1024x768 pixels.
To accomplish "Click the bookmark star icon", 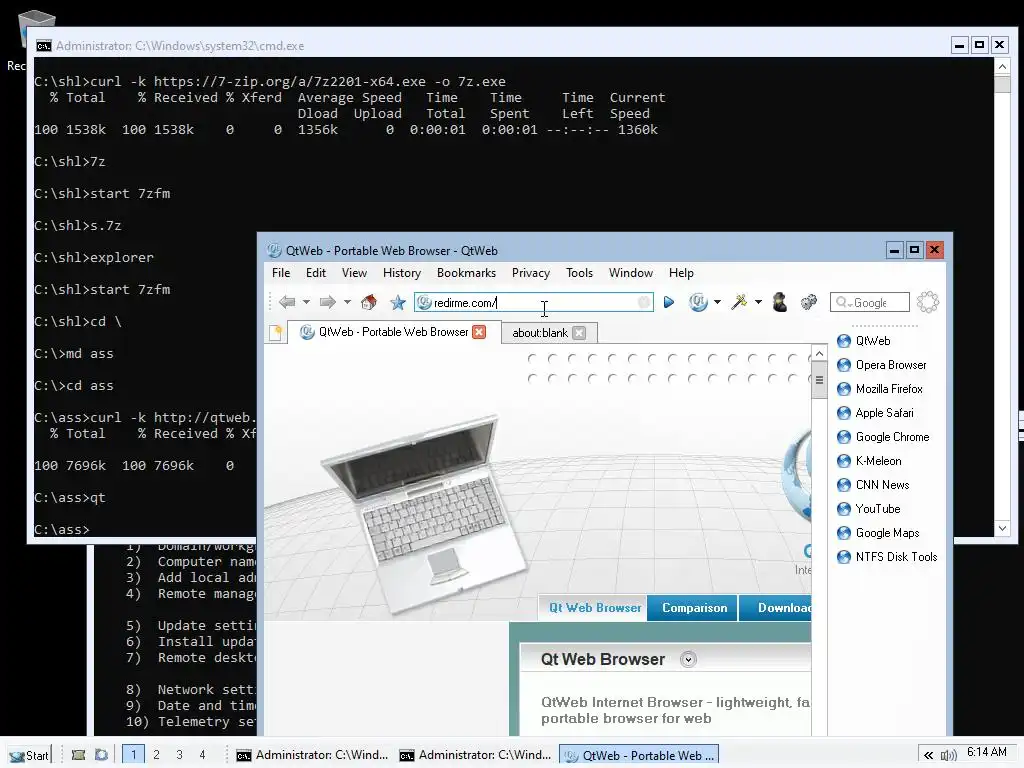I will 398,302.
